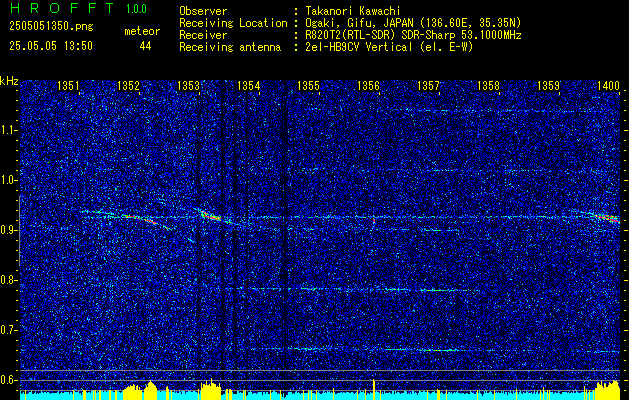Image resolution: width=629 pixels, height=400 pixels.
Task: Click the yellow intensity peak under 1400
Action: (x=607, y=390)
